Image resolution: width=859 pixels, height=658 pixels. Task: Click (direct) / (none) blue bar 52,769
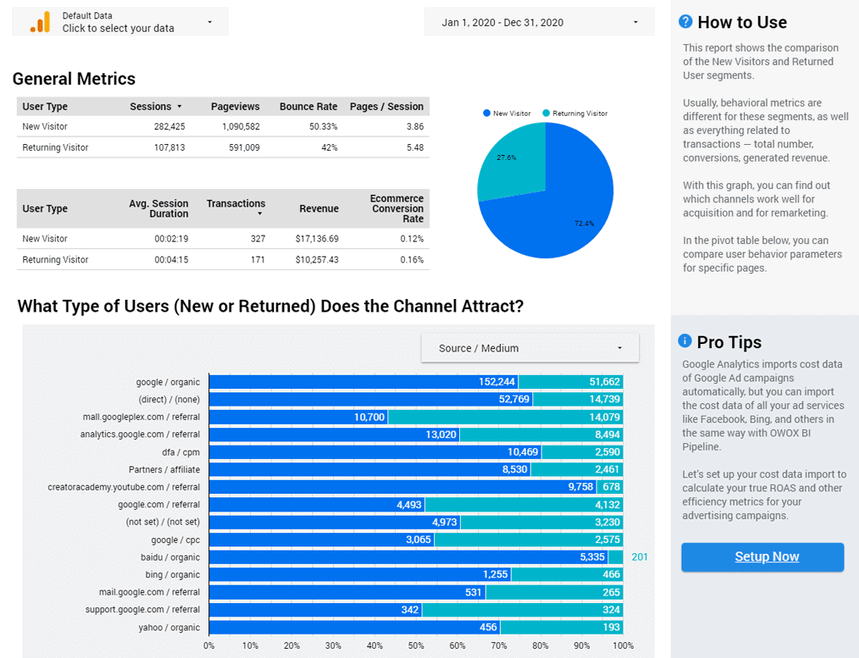coord(371,399)
